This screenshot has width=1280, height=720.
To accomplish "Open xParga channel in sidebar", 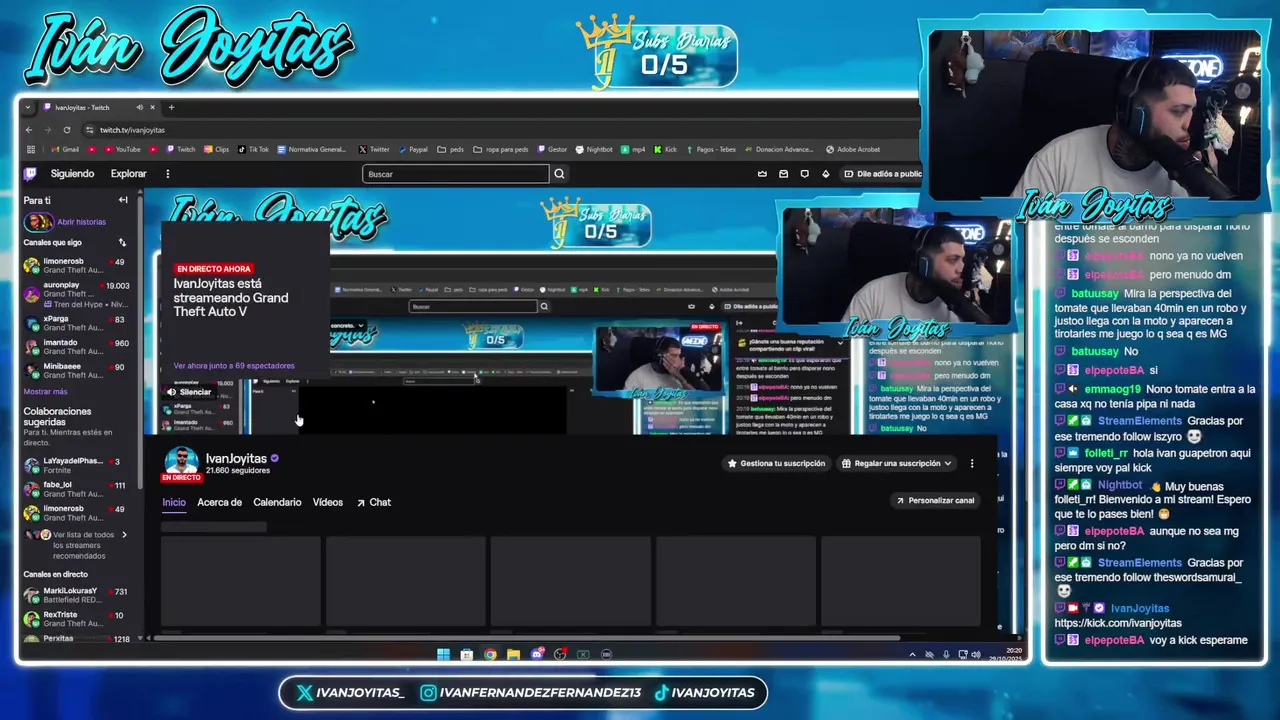I will [x=77, y=323].
